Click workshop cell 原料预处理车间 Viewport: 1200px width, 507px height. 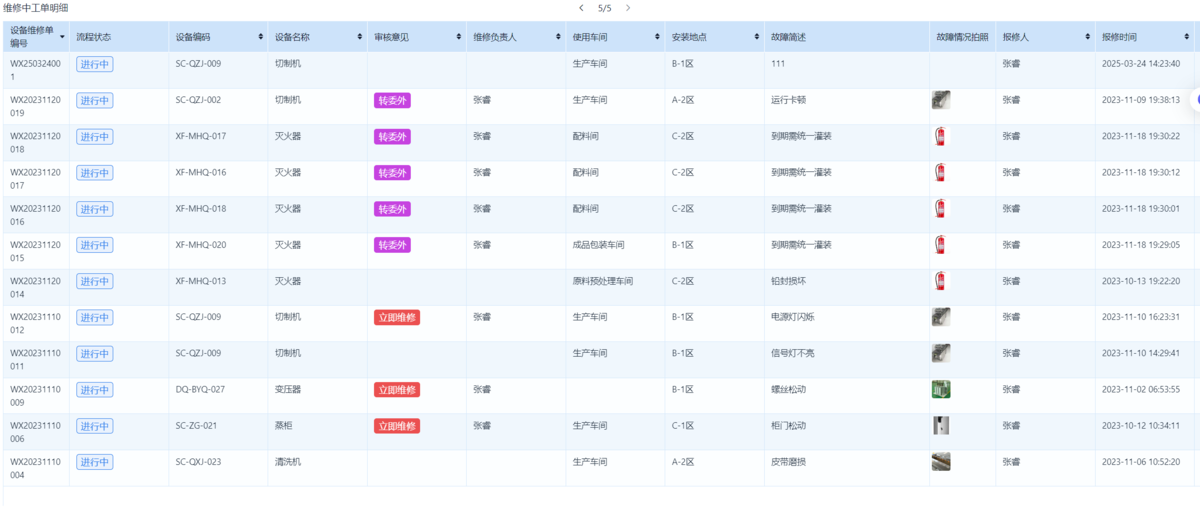[x=602, y=281]
